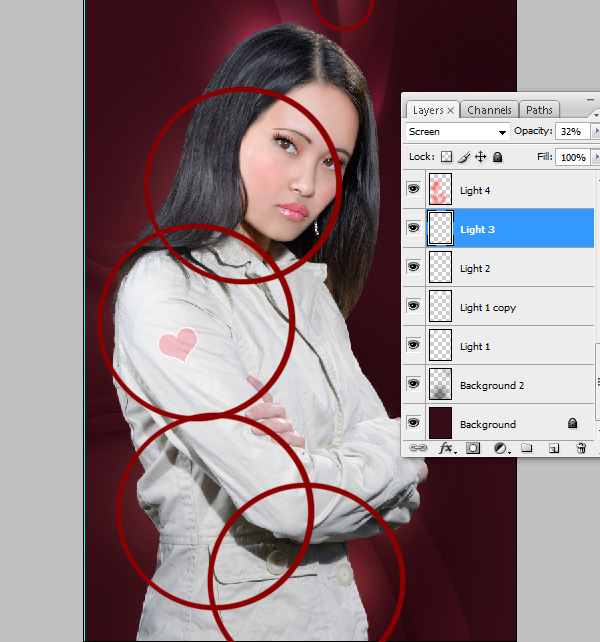Delete layer with trash icon
This screenshot has height=642, width=600.
[581, 448]
